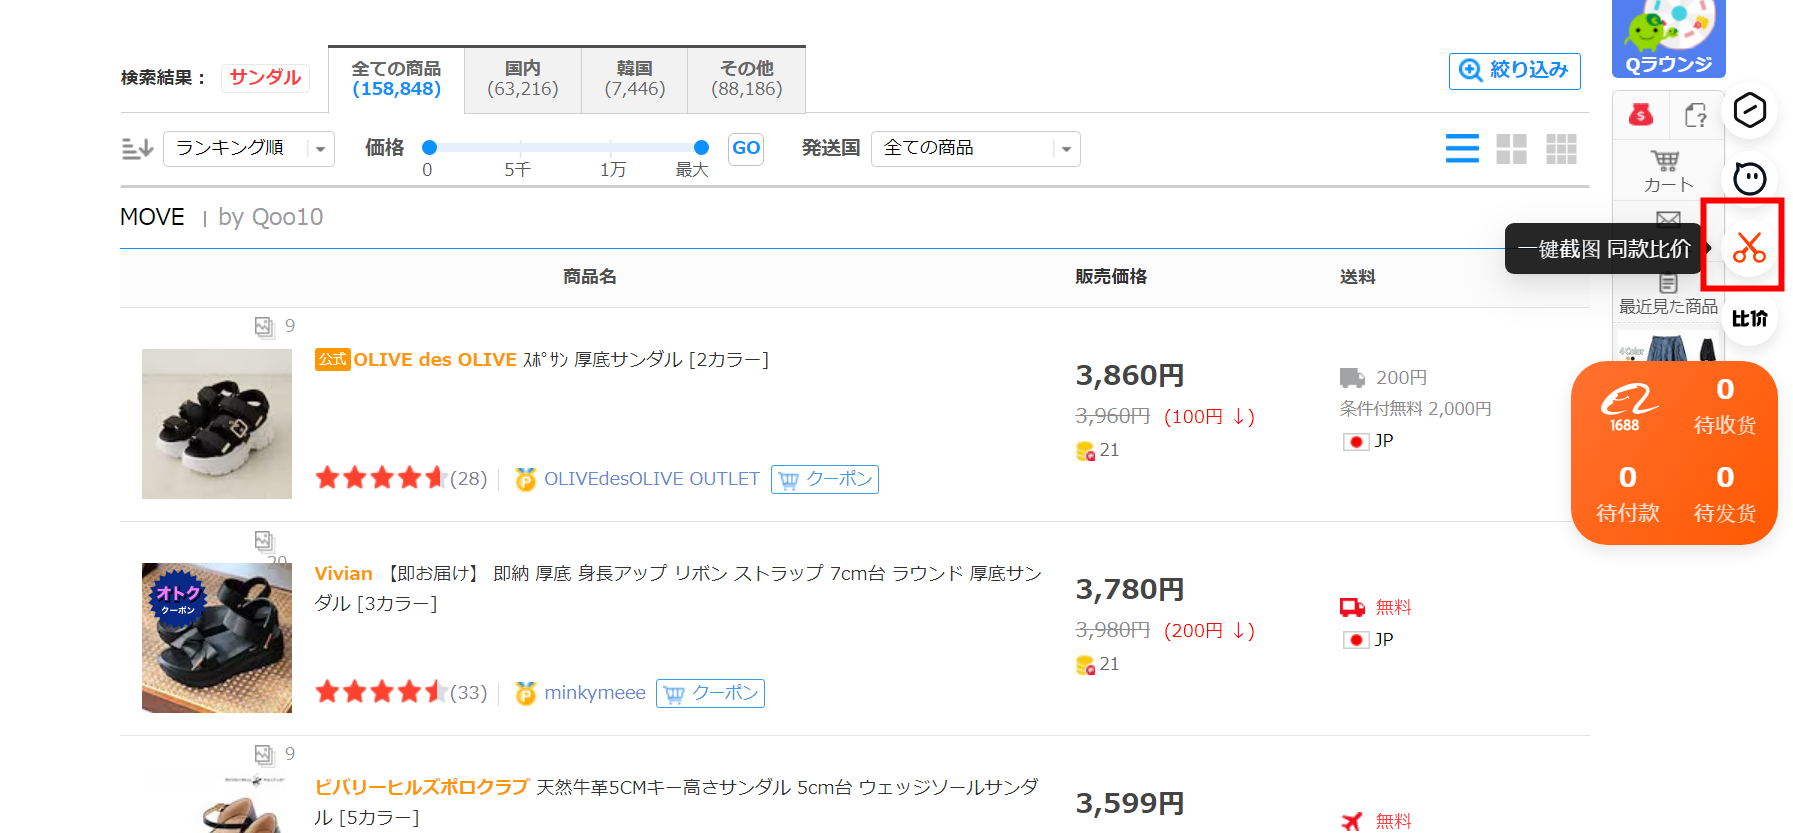Click the round face icon in floating sidebar

coord(1749,179)
